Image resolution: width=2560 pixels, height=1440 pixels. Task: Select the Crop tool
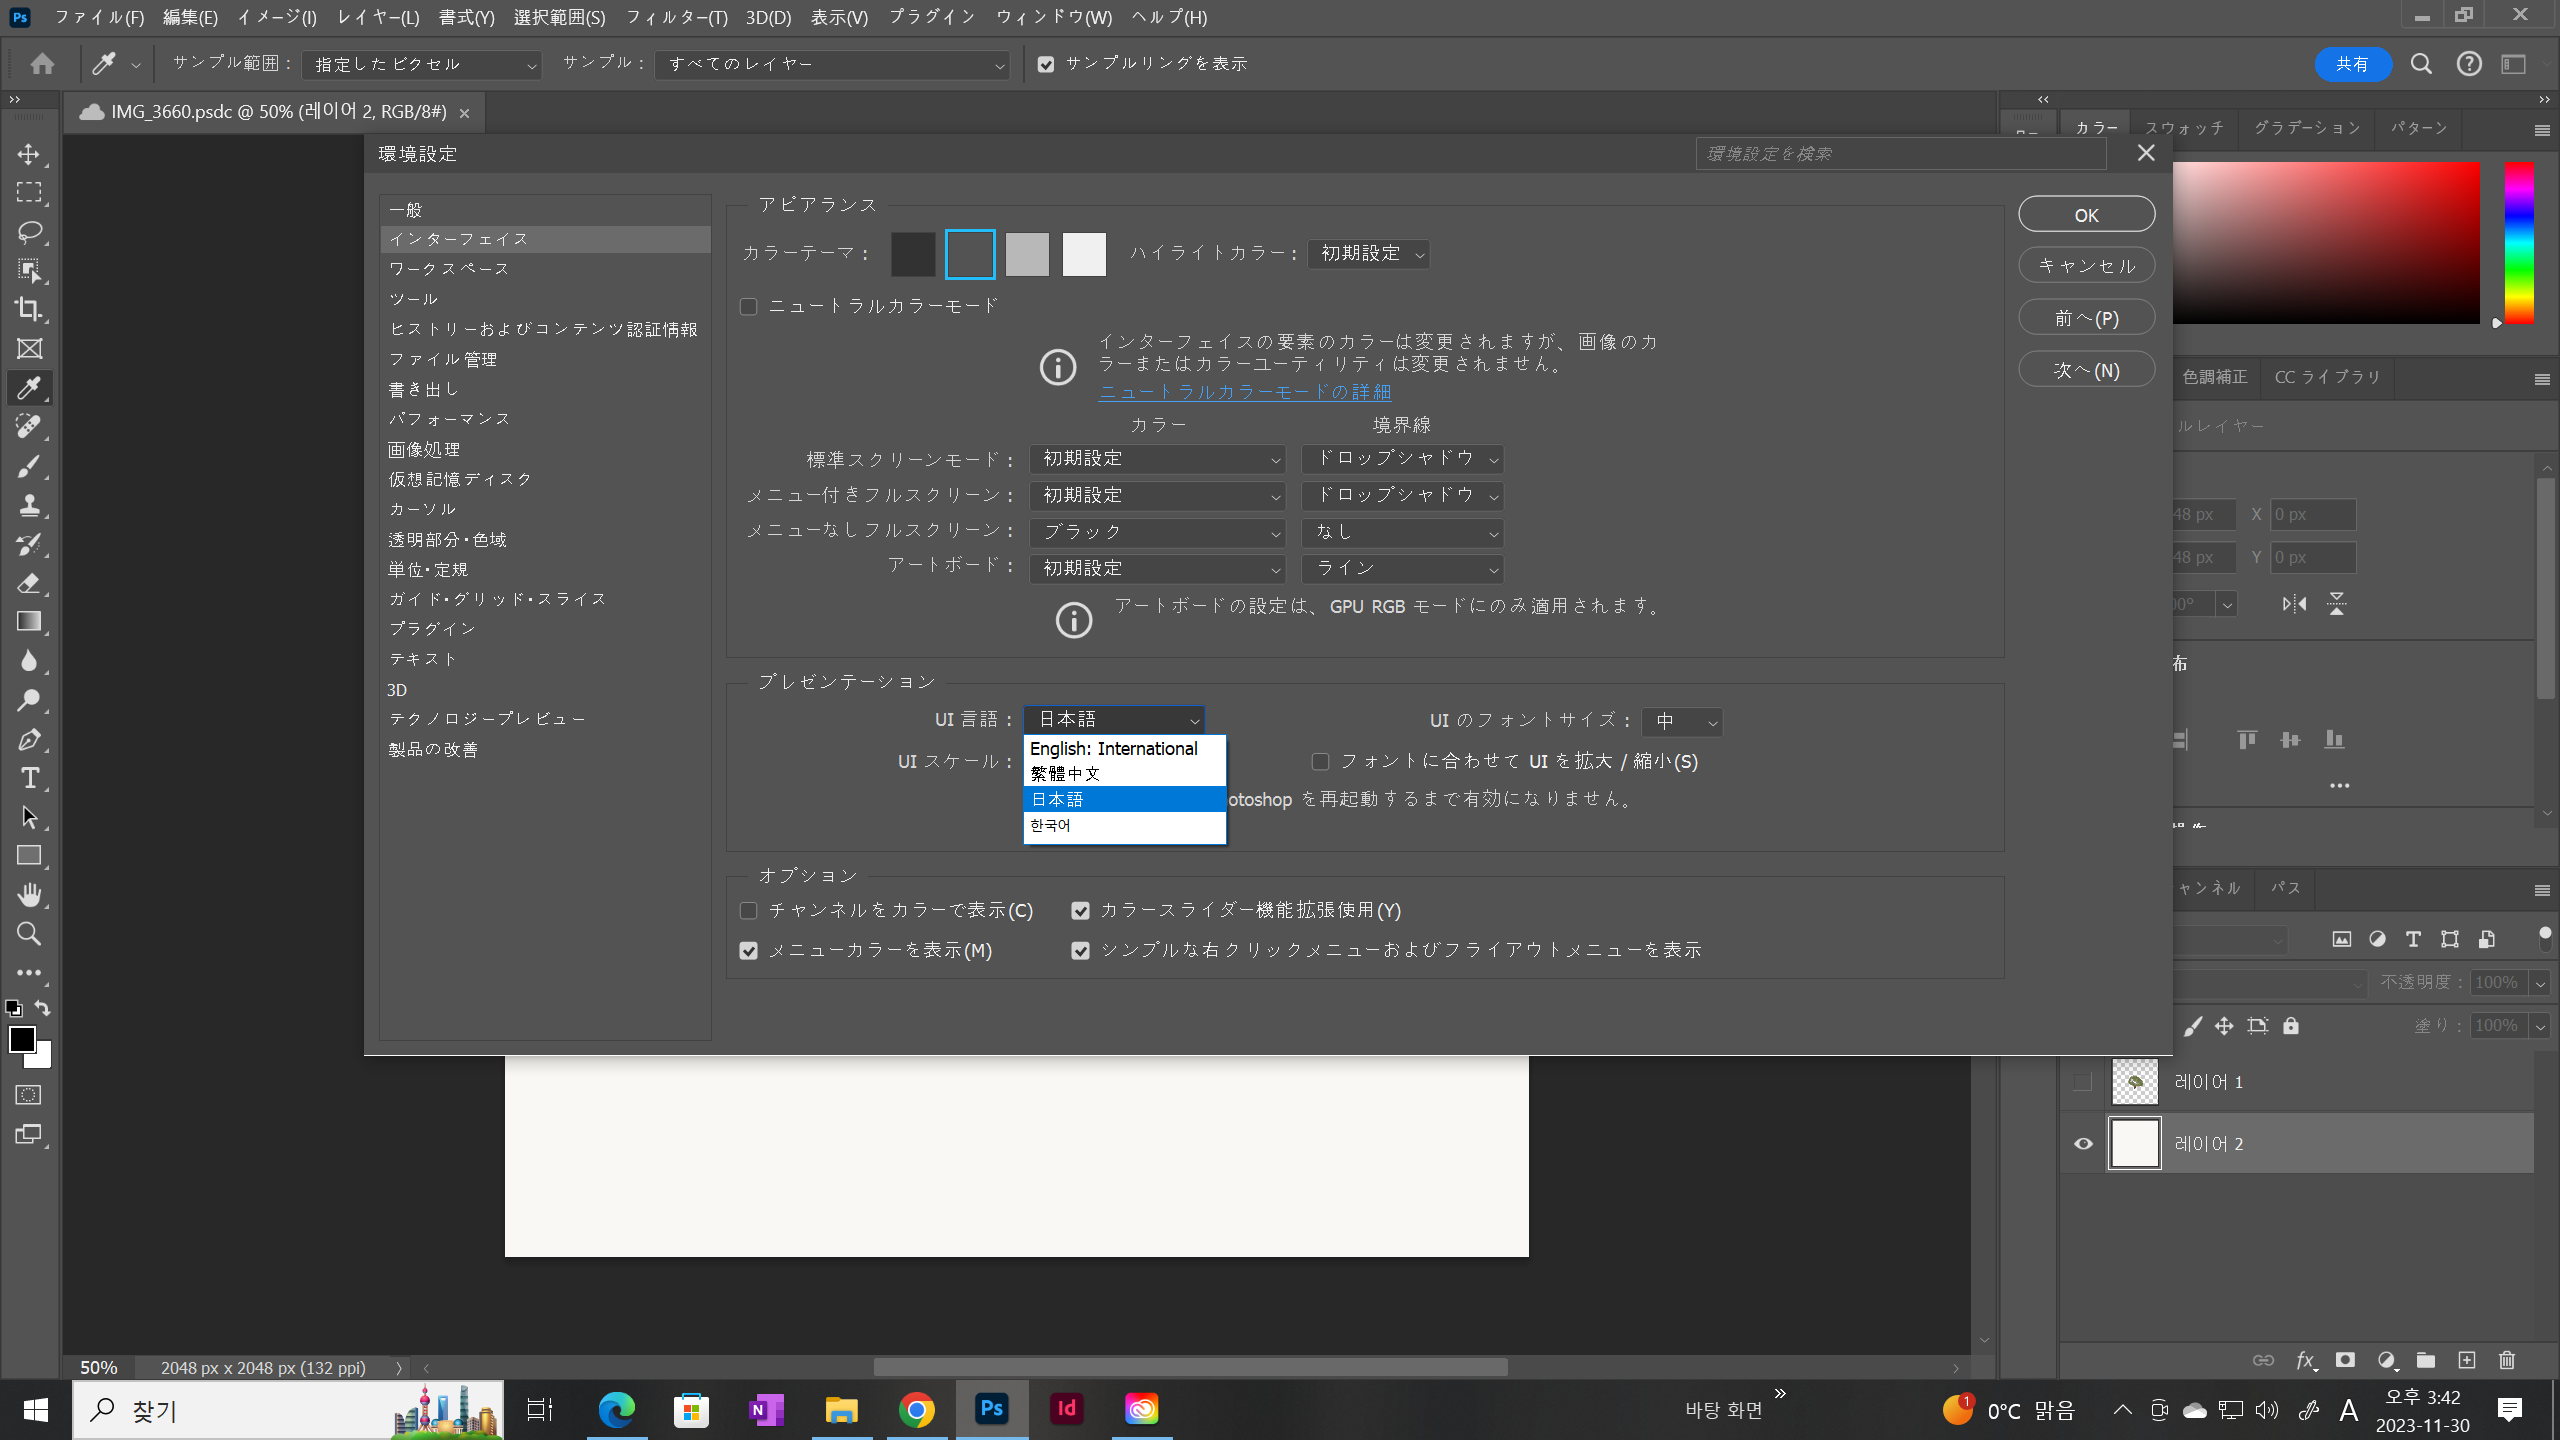click(29, 309)
